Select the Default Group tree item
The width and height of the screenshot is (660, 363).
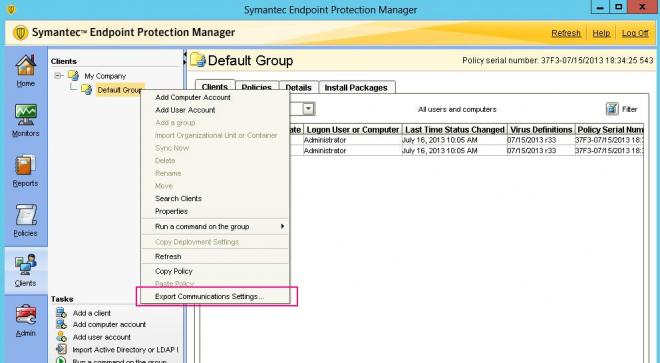(x=120, y=90)
